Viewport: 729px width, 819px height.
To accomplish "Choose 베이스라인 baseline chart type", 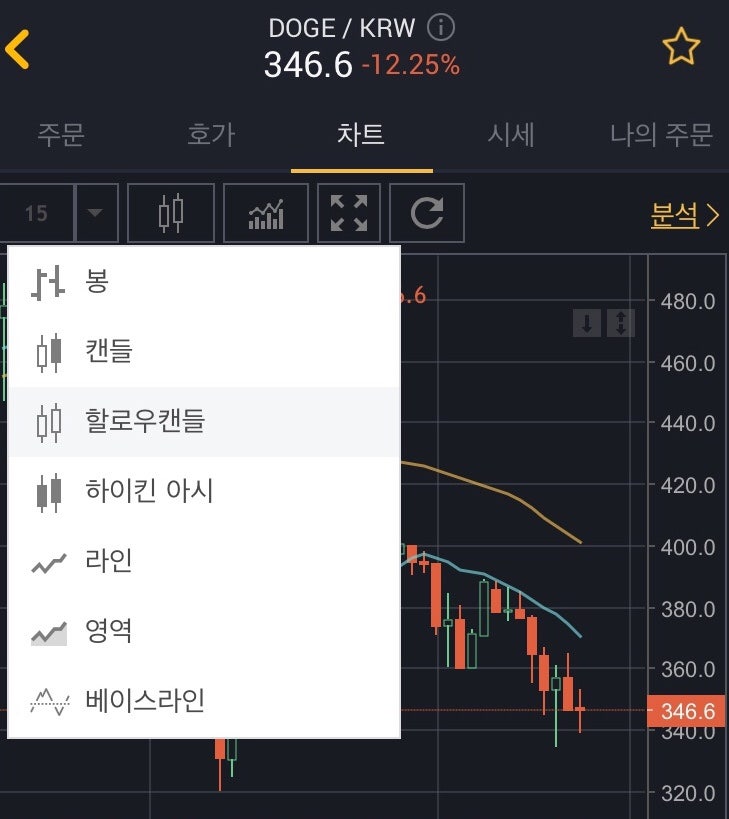I will tap(205, 701).
